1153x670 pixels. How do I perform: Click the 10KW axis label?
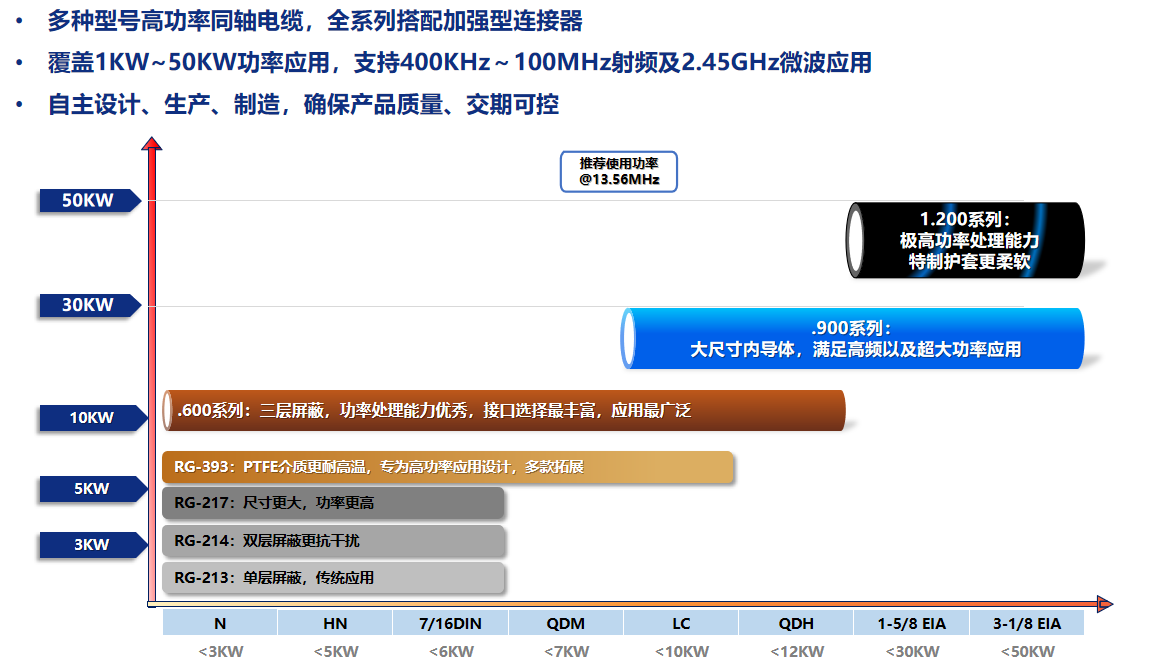[91, 418]
